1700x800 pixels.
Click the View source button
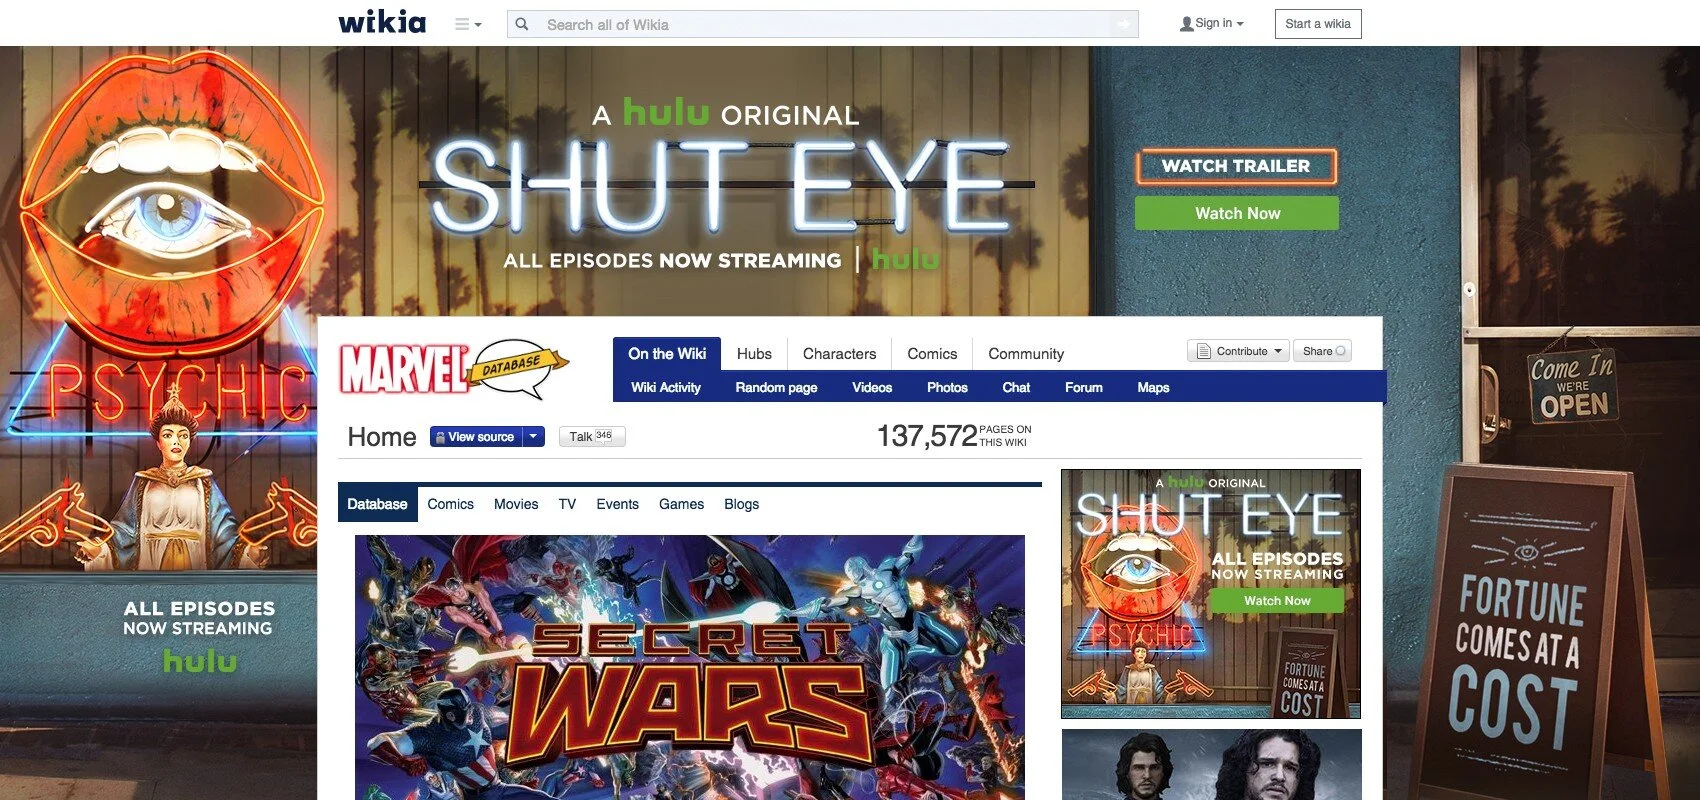click(x=476, y=437)
